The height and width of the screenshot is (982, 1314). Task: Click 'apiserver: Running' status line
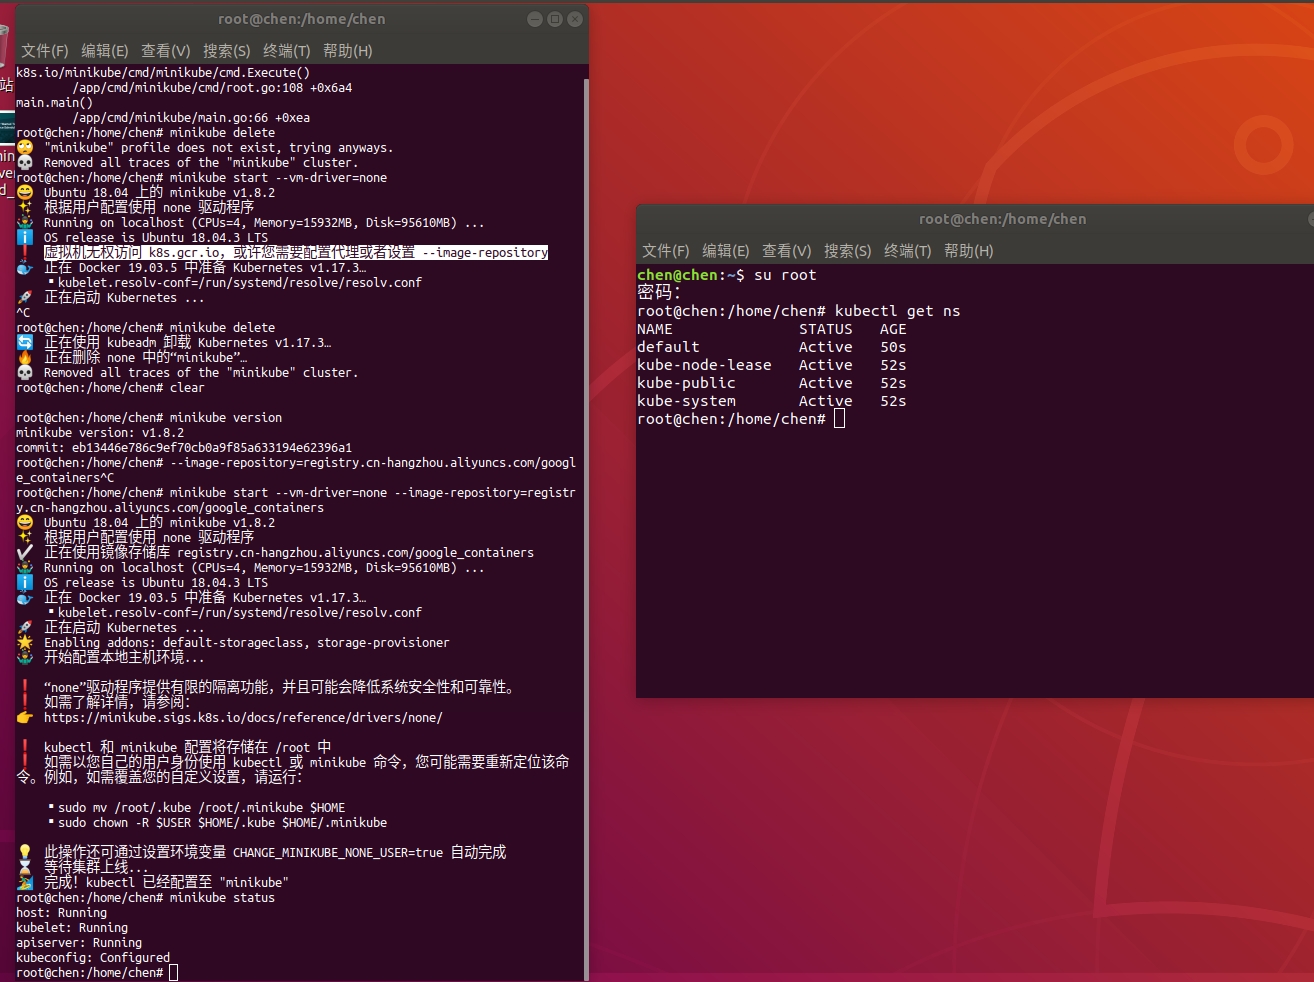click(79, 943)
